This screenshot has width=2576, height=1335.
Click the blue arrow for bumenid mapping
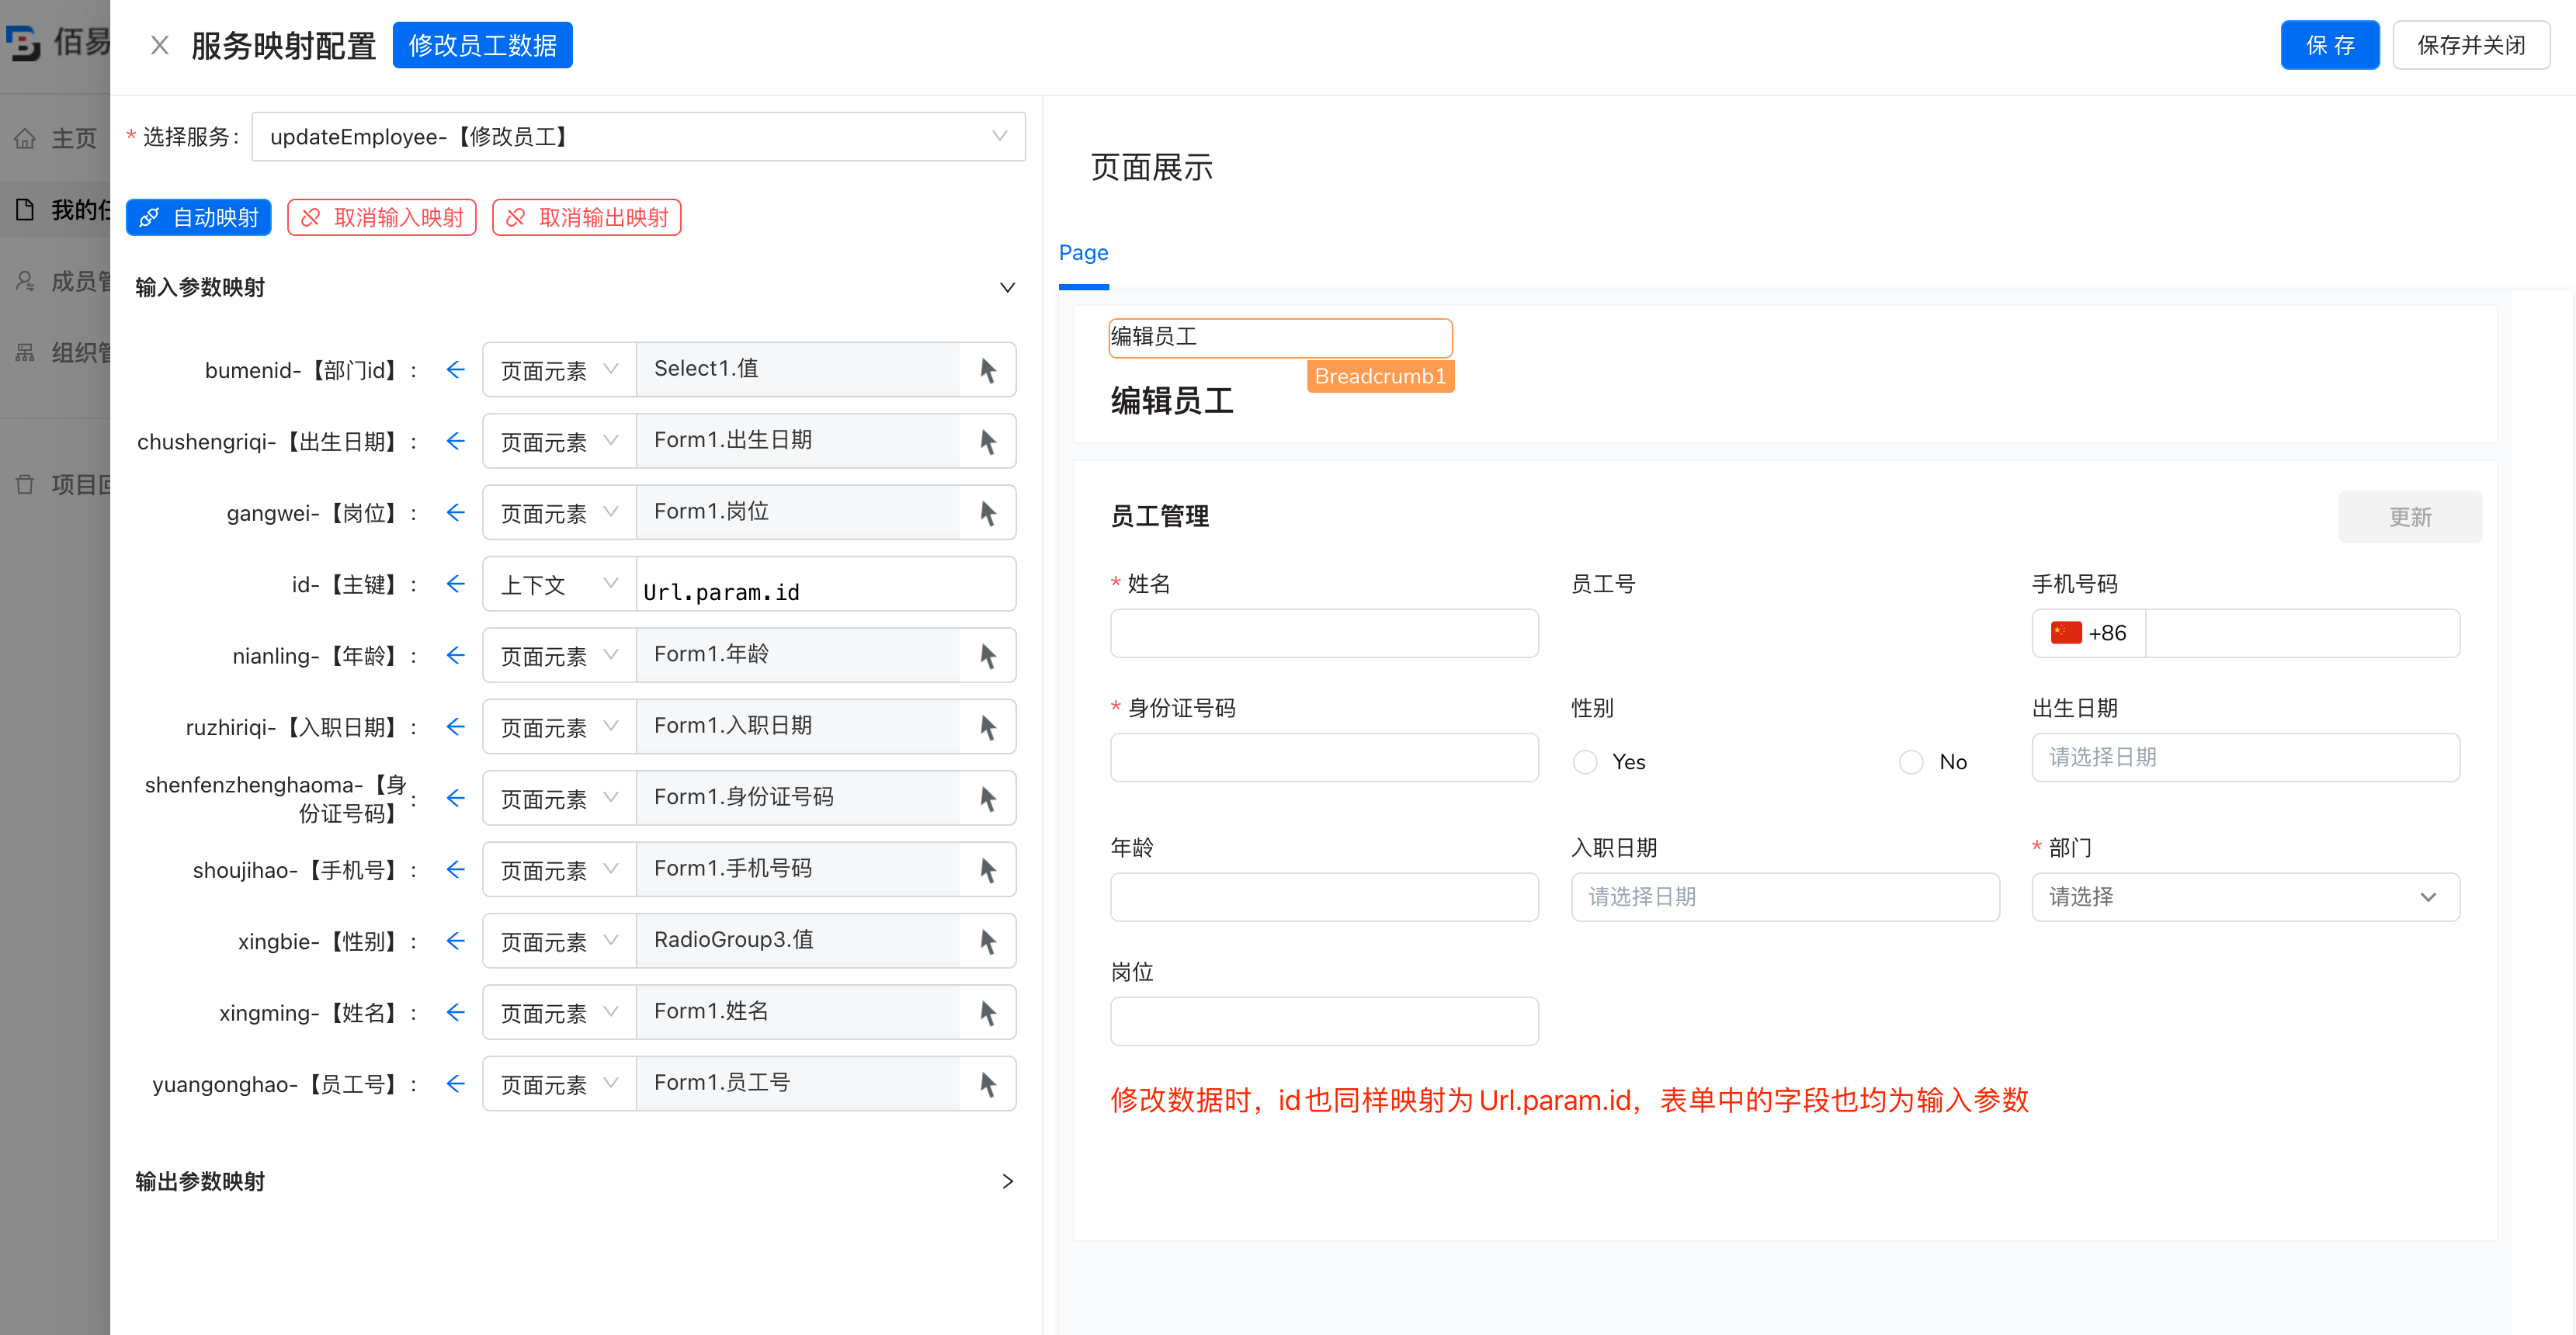click(x=456, y=370)
